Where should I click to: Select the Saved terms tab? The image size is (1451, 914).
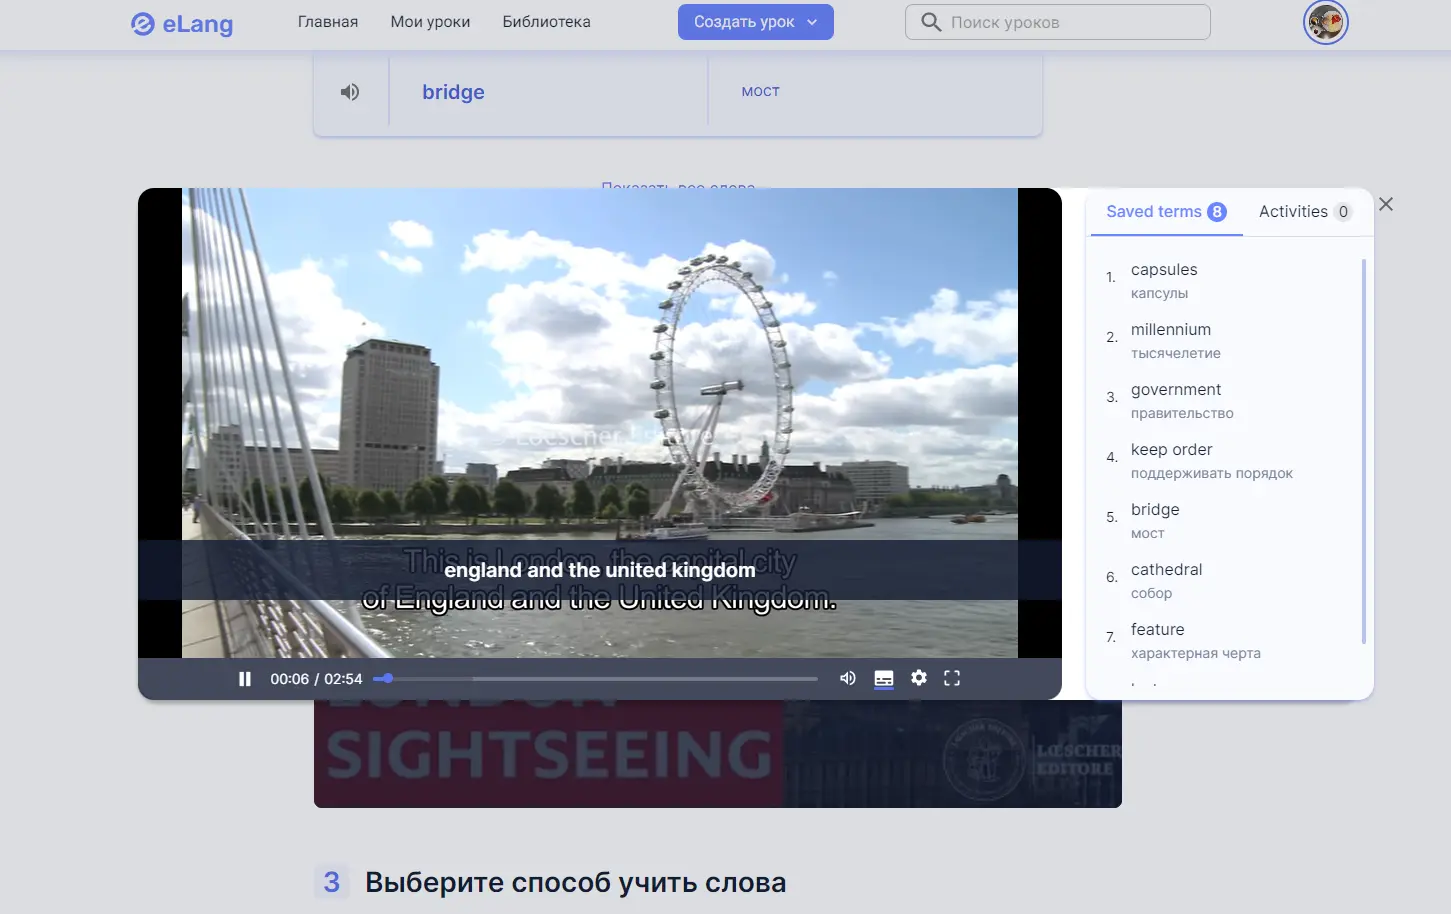(x=1154, y=211)
